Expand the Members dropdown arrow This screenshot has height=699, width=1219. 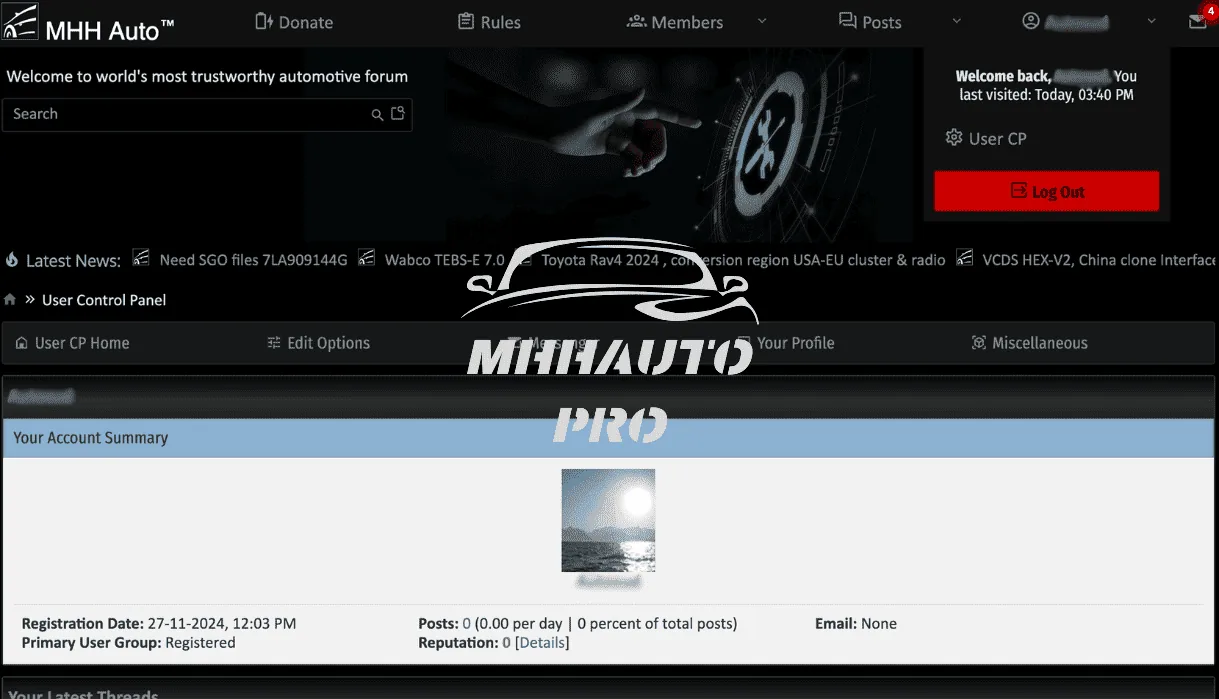coord(762,22)
